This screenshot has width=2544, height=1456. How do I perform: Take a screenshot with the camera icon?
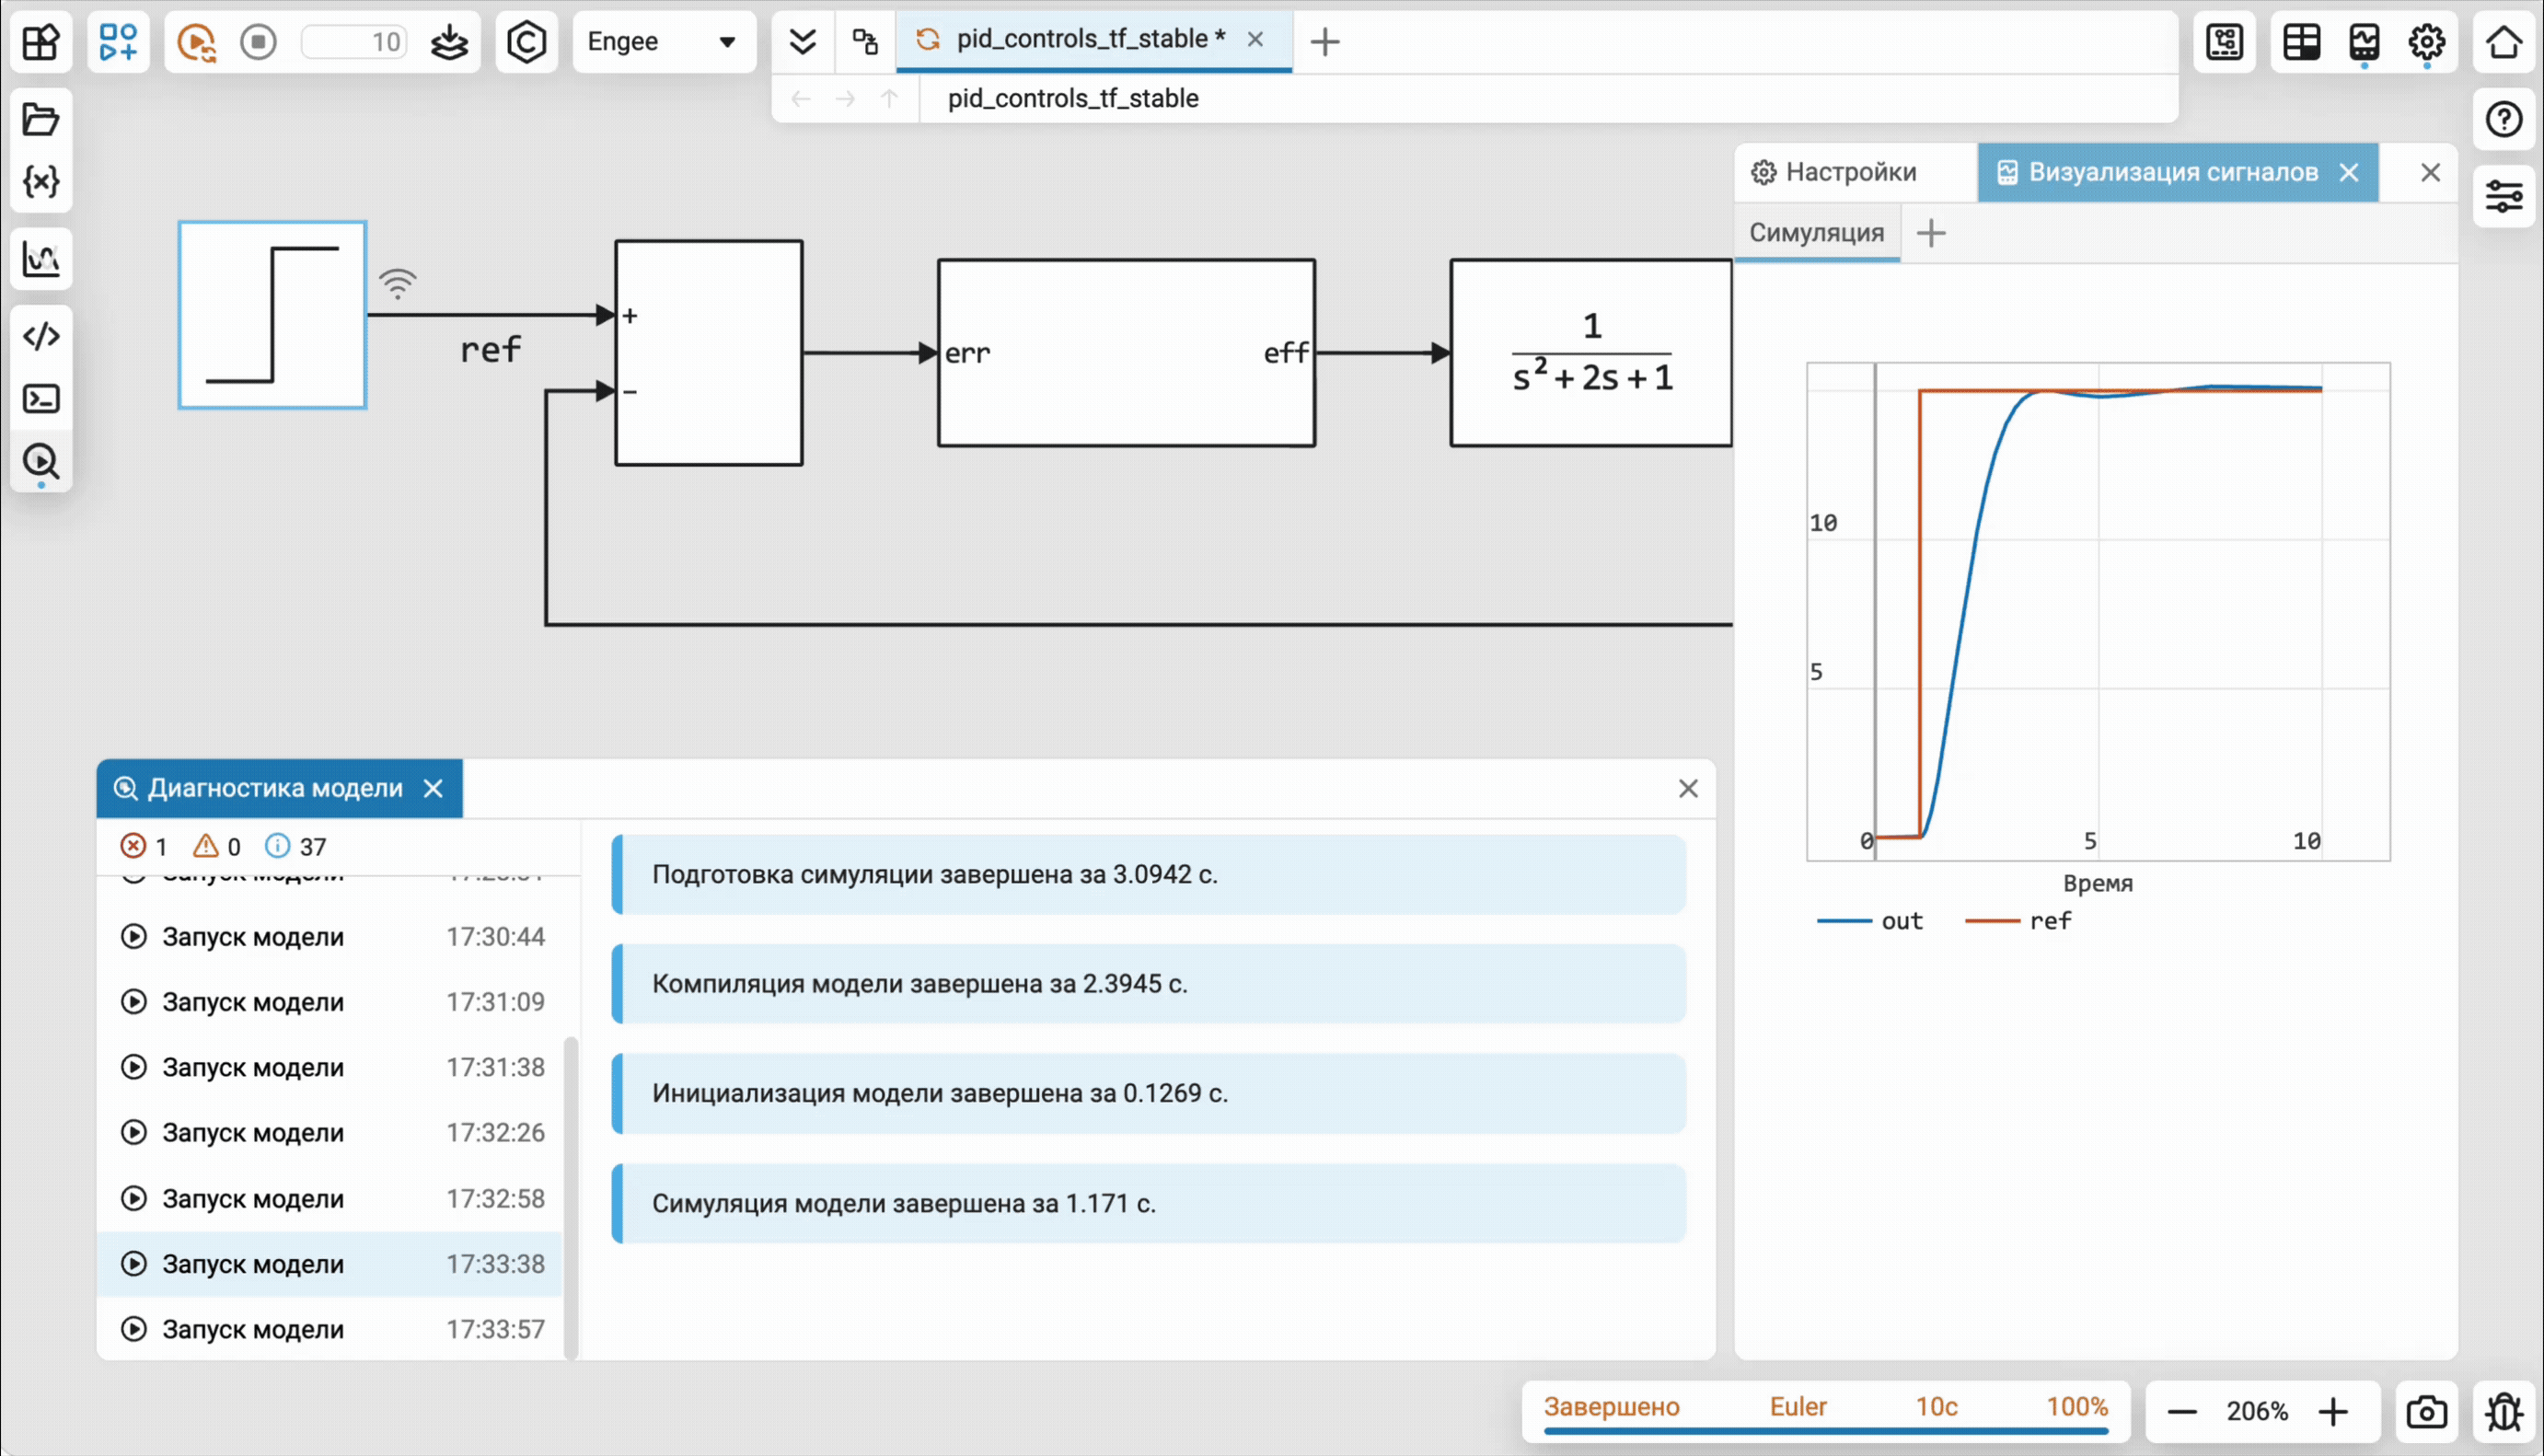(2426, 1412)
